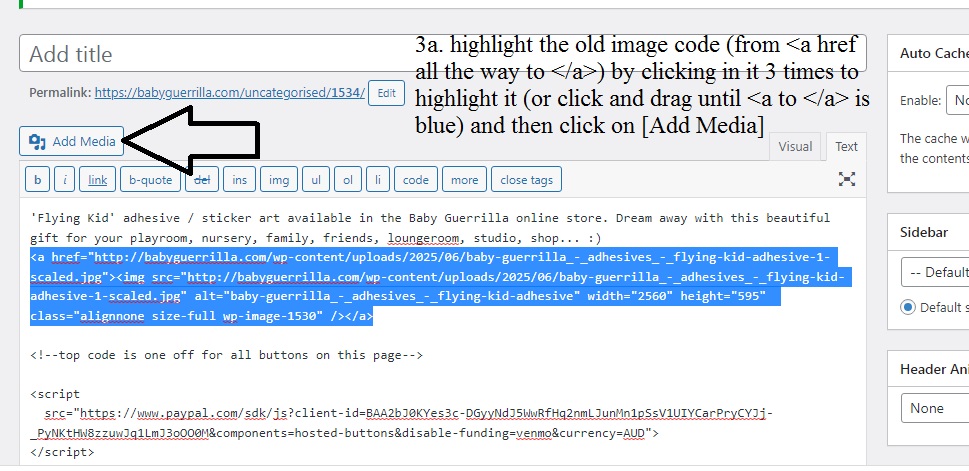Insert blockquote with b-quote button
The image size is (969, 471).
151,180
